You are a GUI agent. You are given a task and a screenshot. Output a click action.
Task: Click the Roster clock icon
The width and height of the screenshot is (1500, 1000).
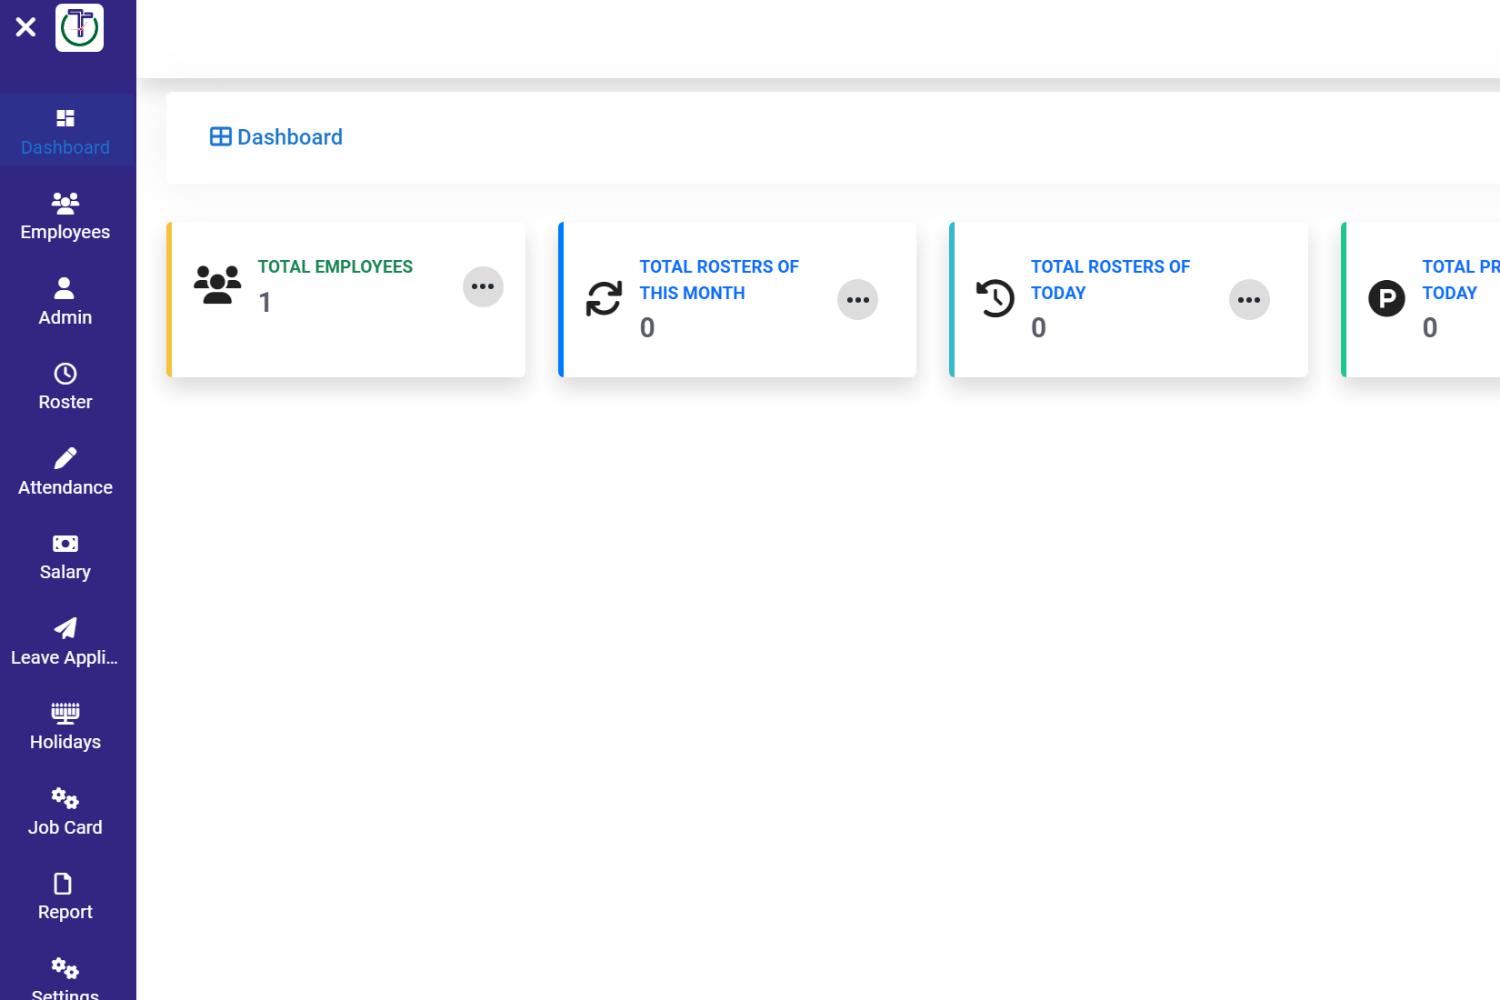65,374
